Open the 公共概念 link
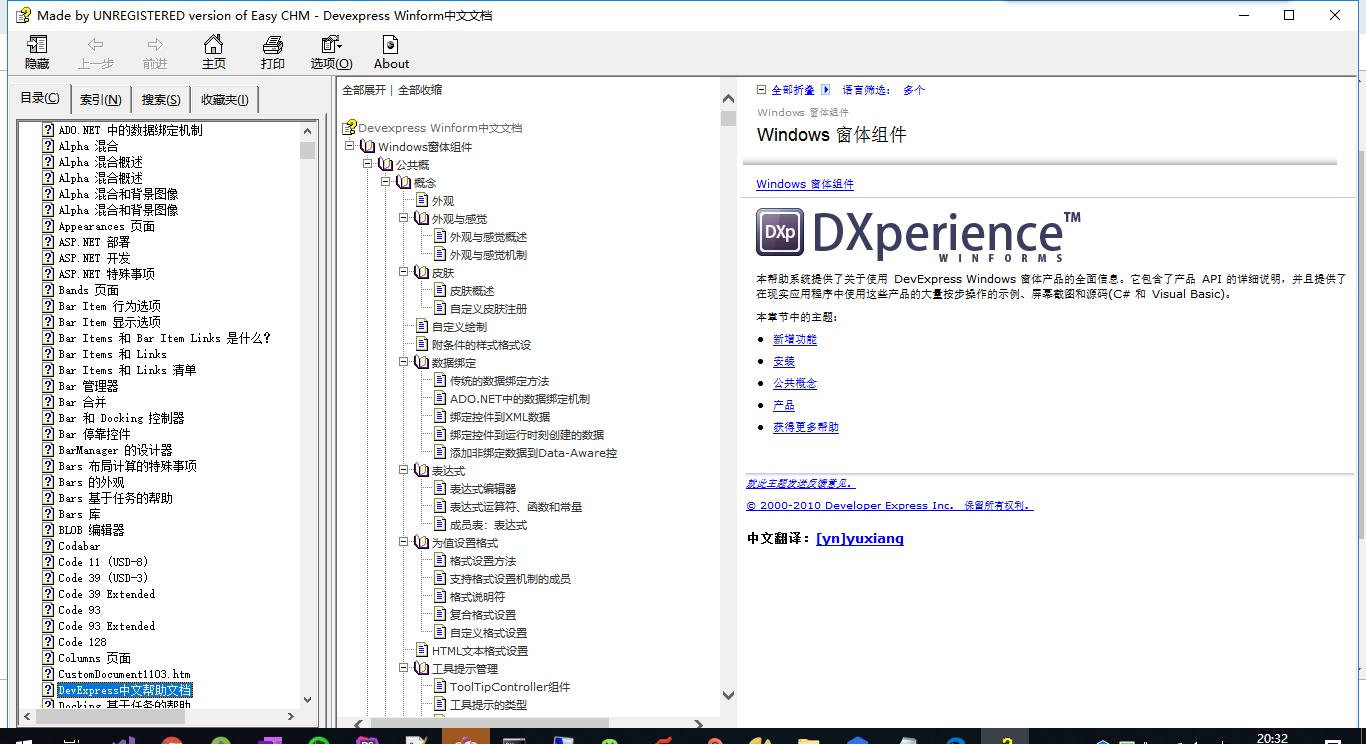The image size is (1366, 744). coord(795,383)
